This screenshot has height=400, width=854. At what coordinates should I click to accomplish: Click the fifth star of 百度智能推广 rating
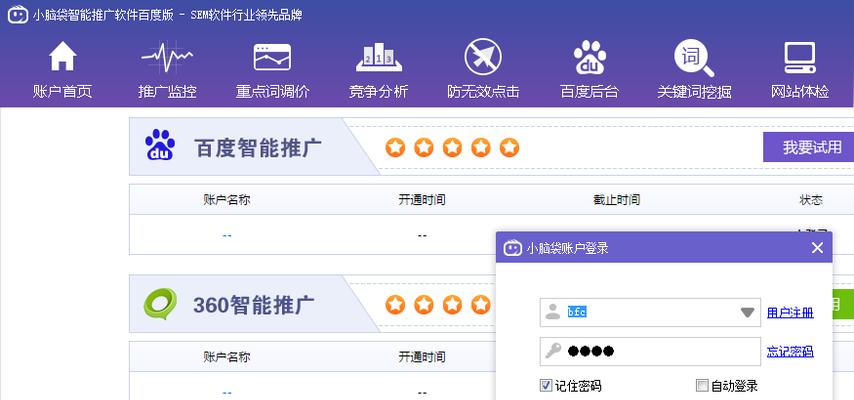coord(509,147)
